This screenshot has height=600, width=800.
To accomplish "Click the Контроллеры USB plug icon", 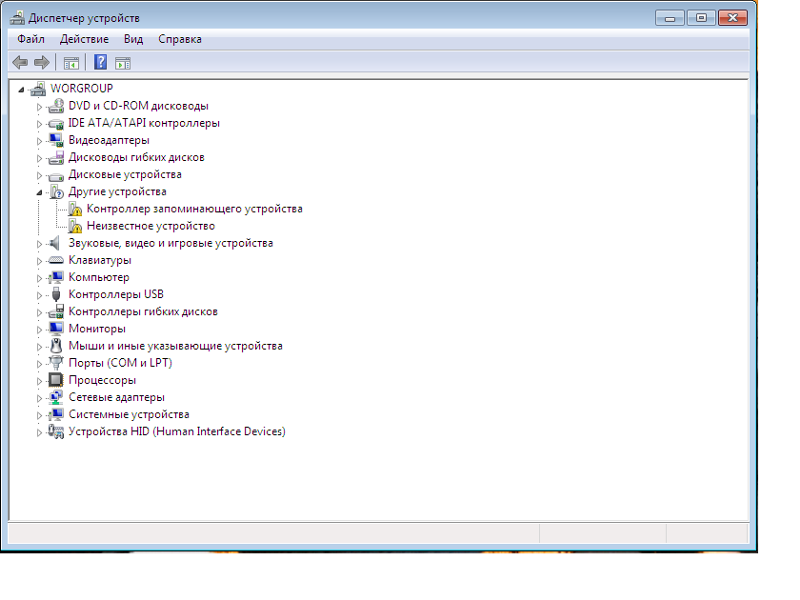I will 56,294.
